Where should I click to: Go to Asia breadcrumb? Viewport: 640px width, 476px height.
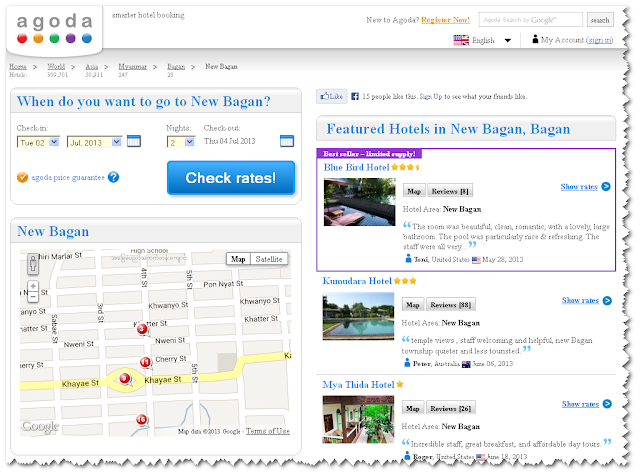tap(92, 67)
